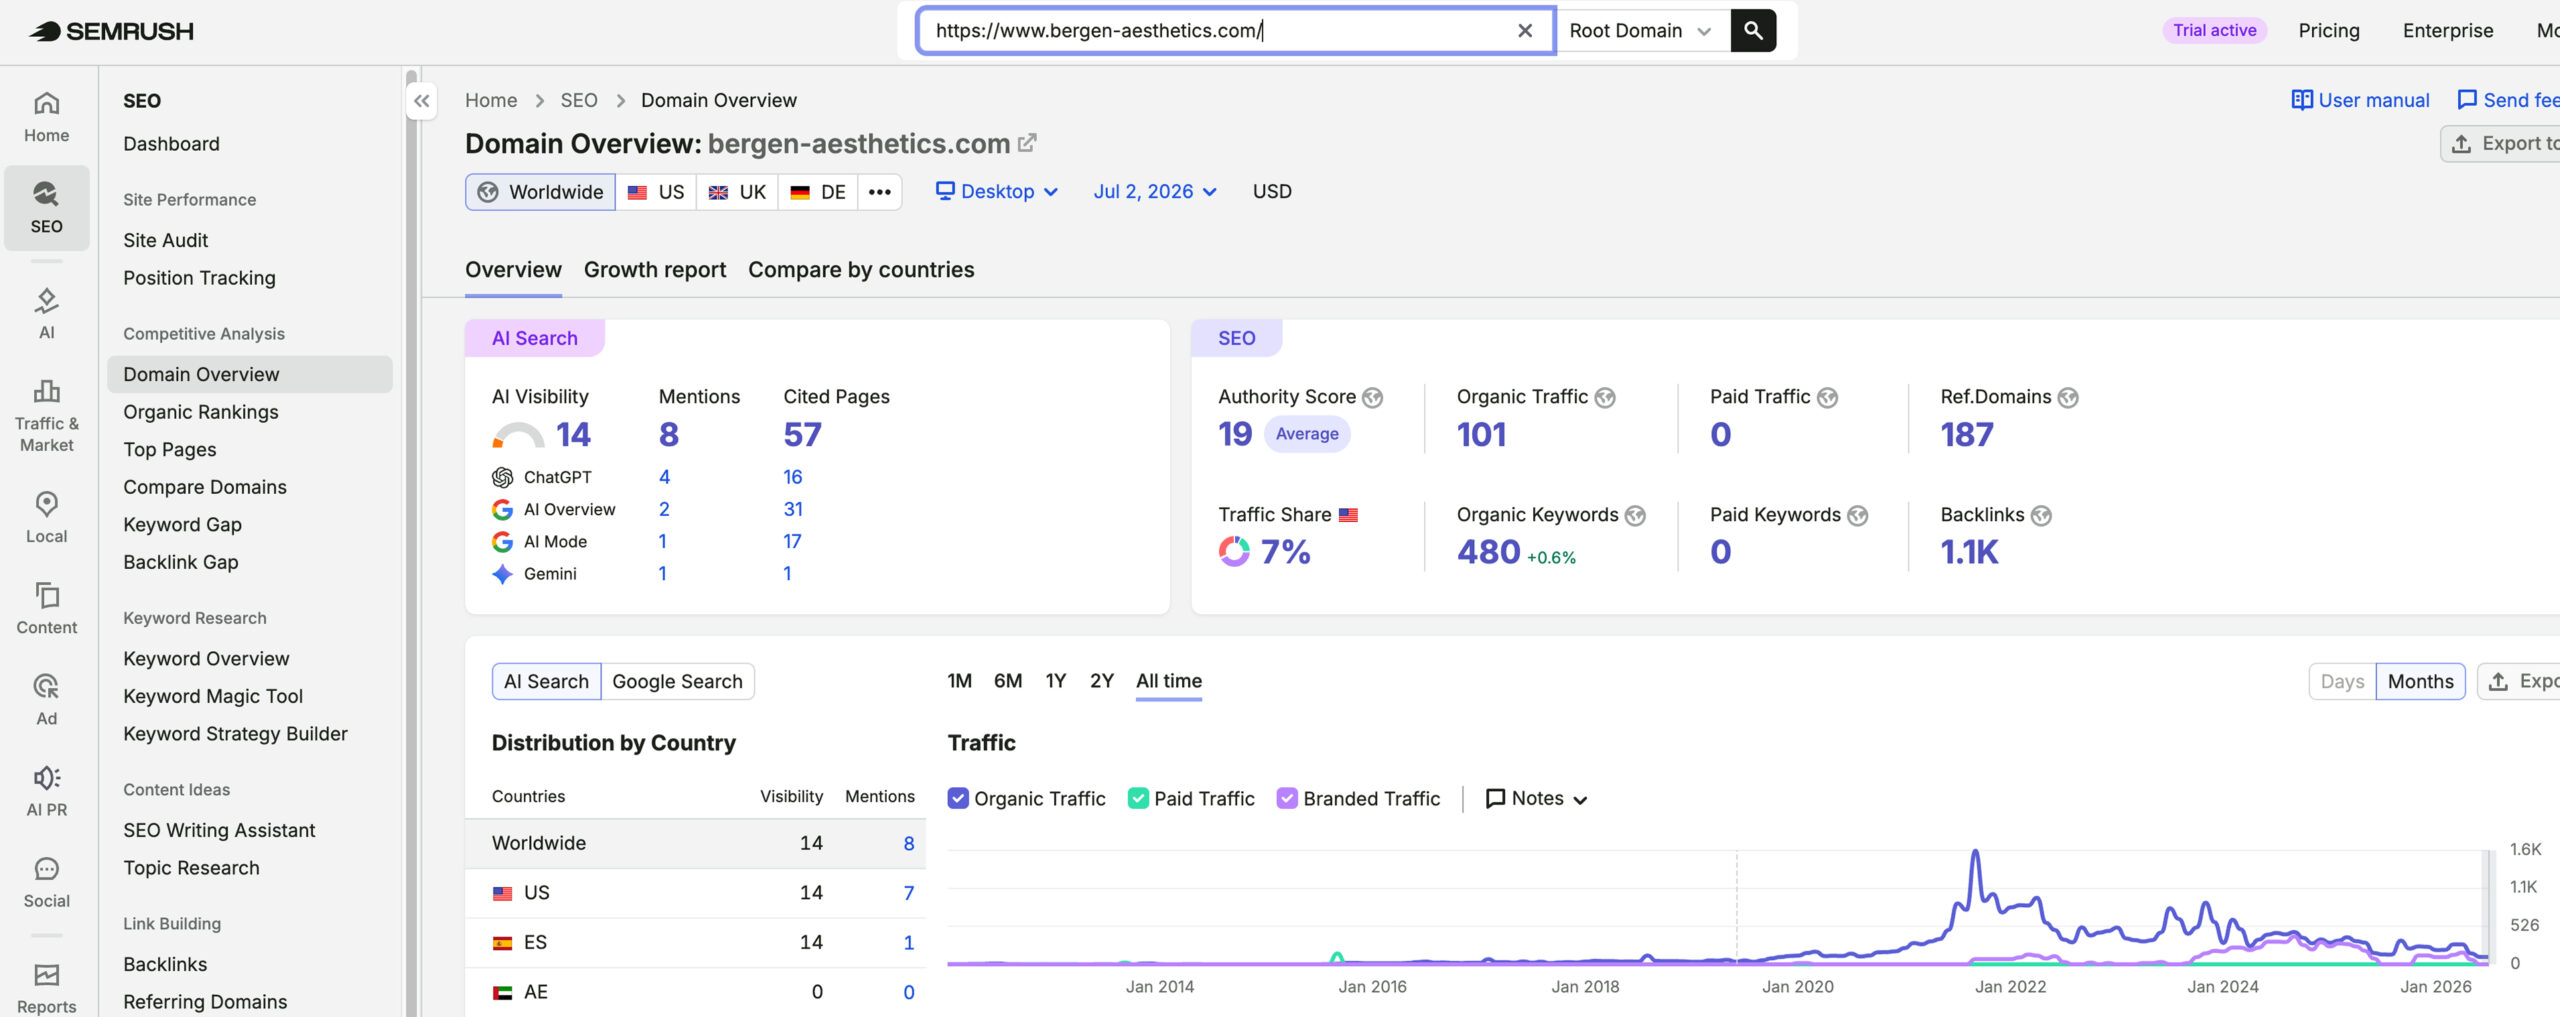Image resolution: width=2560 pixels, height=1017 pixels.
Task: Open the Root Domain dropdown
Action: 1640,31
